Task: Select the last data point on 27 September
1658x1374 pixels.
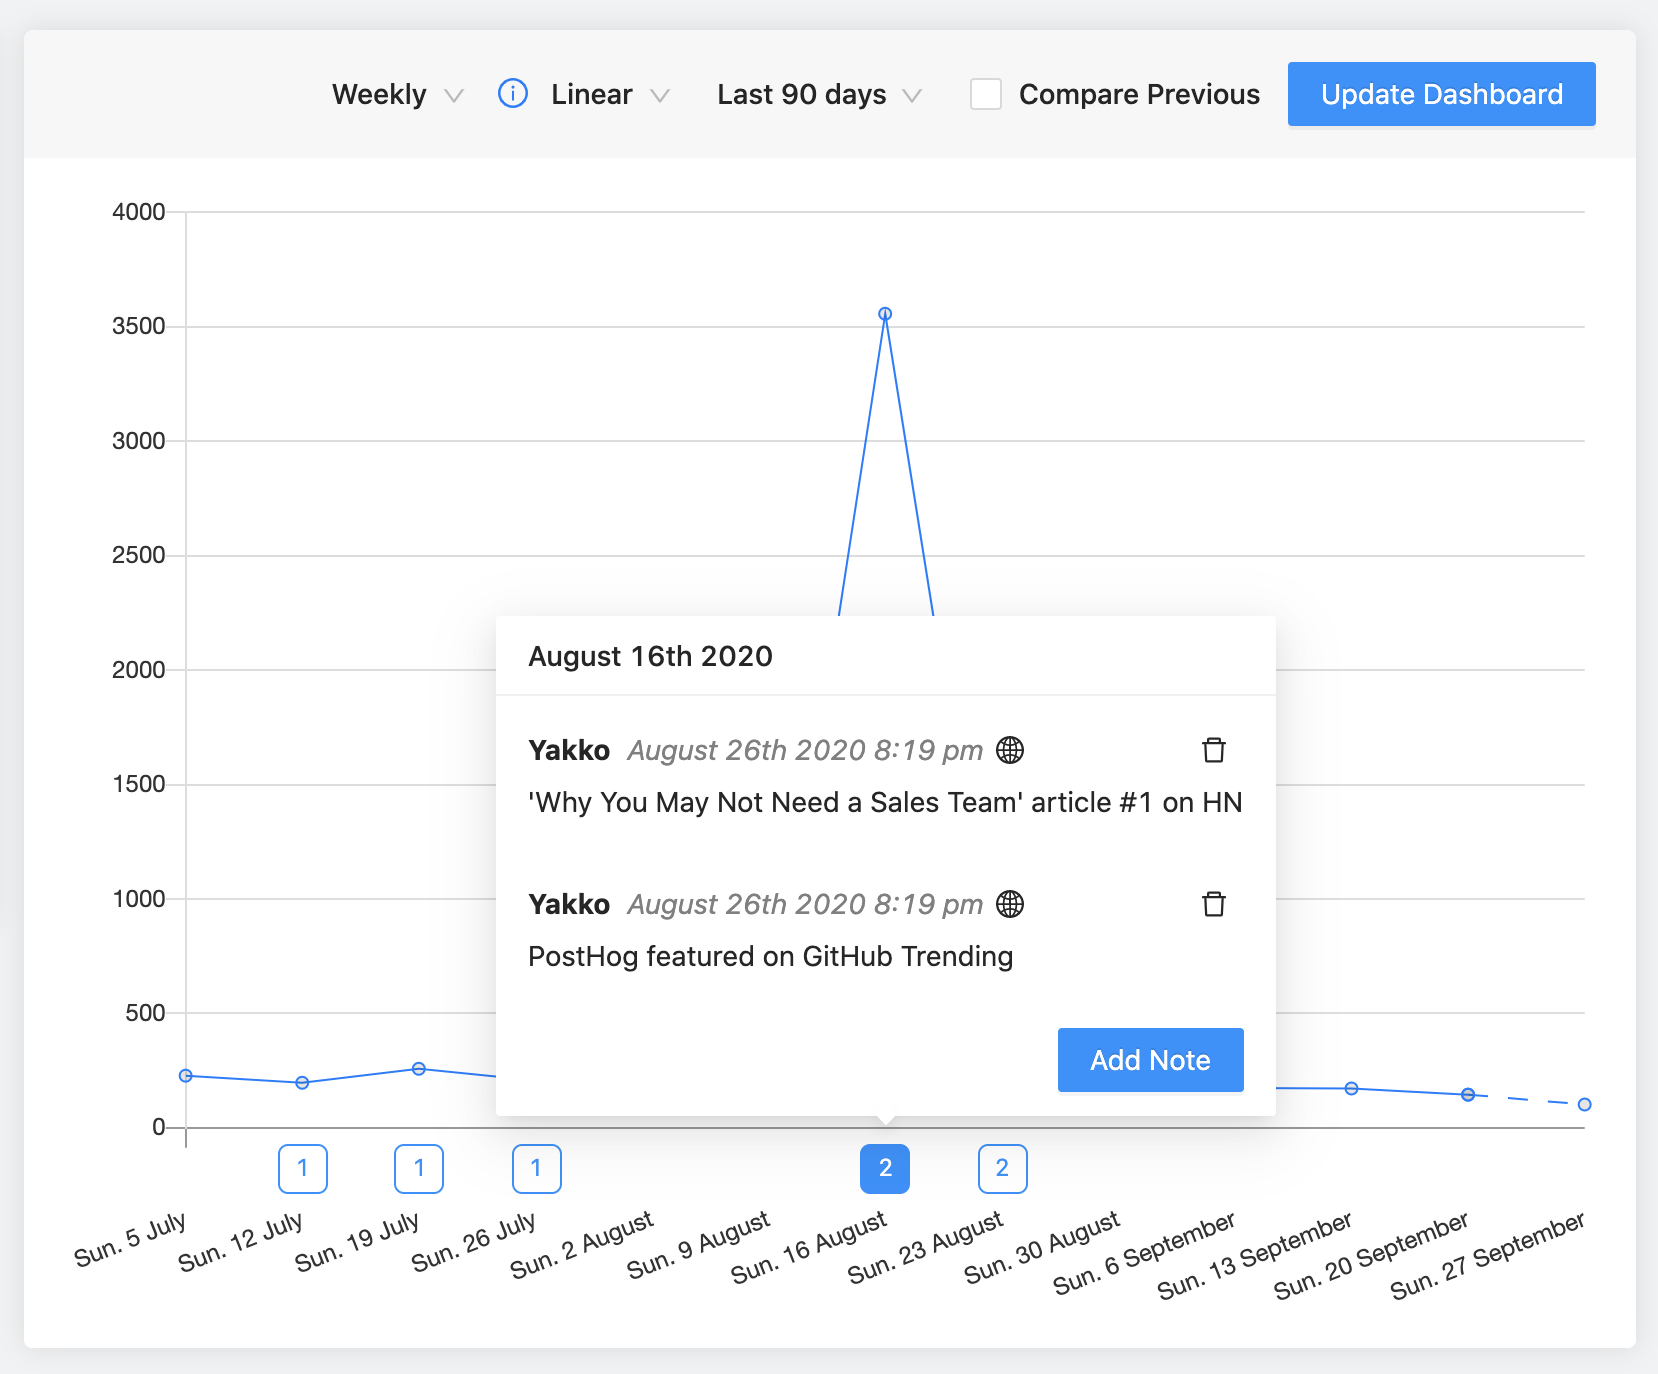Action: click(x=1584, y=1104)
